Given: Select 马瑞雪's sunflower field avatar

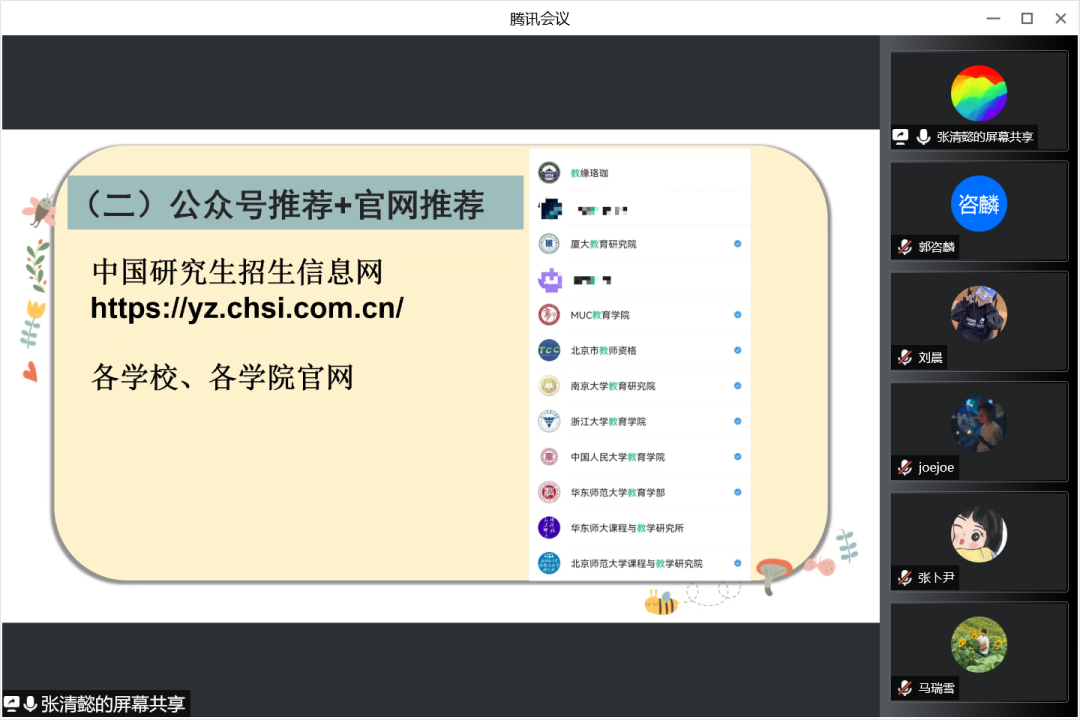Looking at the screenshot, I should (978, 643).
